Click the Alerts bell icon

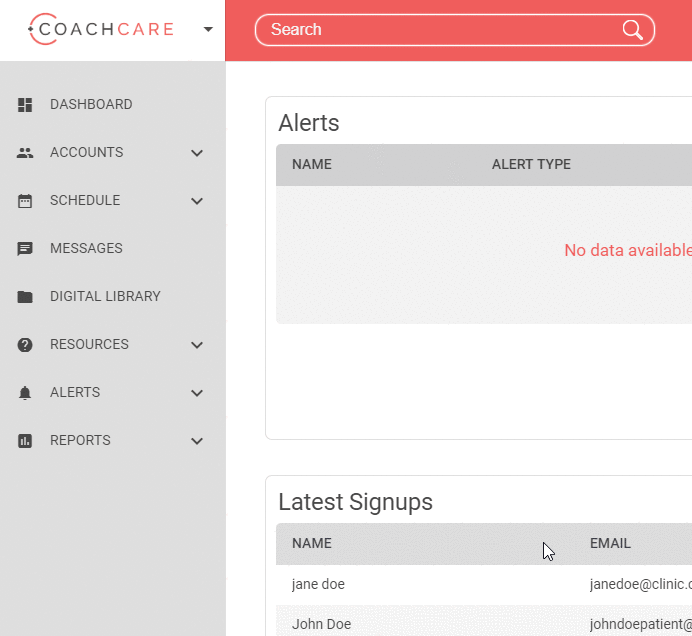(25, 393)
